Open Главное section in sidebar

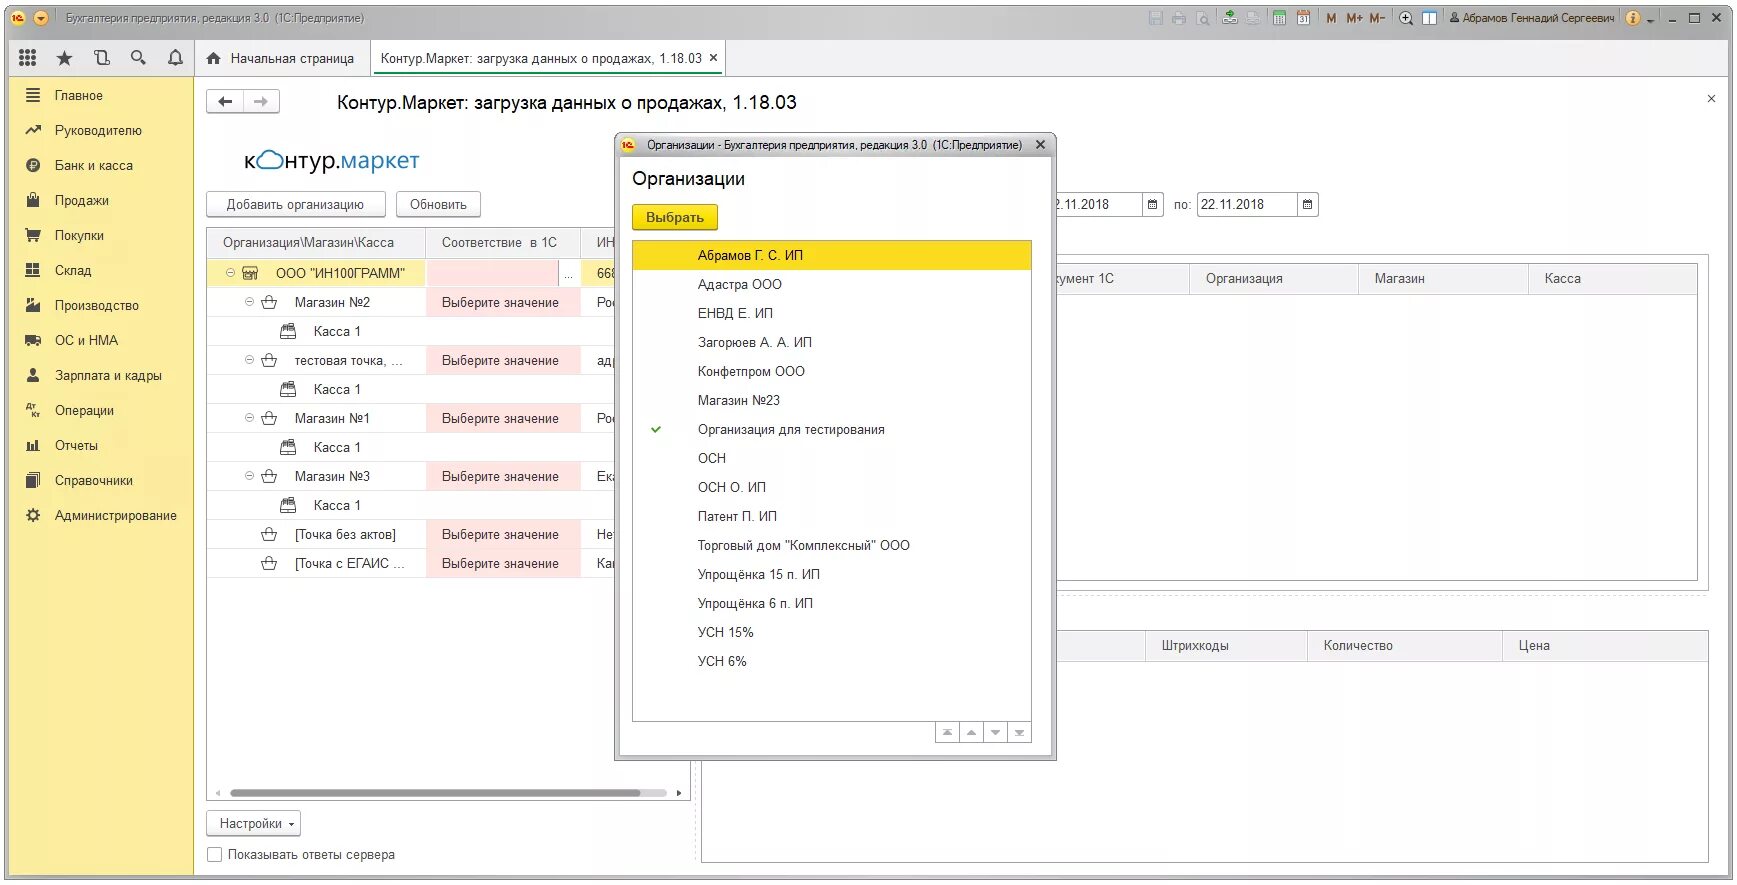(x=79, y=95)
